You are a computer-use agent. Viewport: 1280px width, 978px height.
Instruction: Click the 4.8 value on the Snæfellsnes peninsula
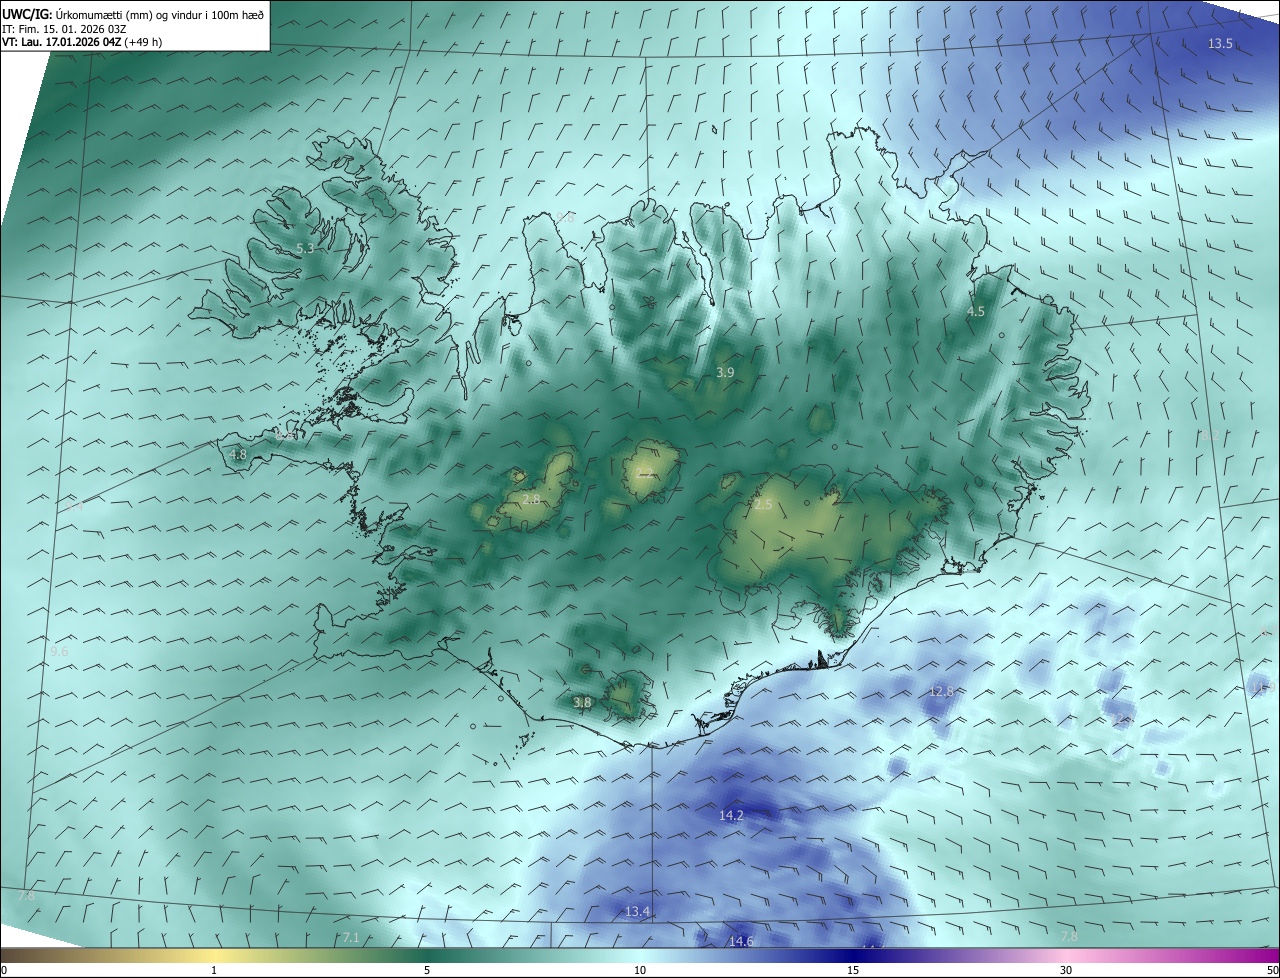238,455
